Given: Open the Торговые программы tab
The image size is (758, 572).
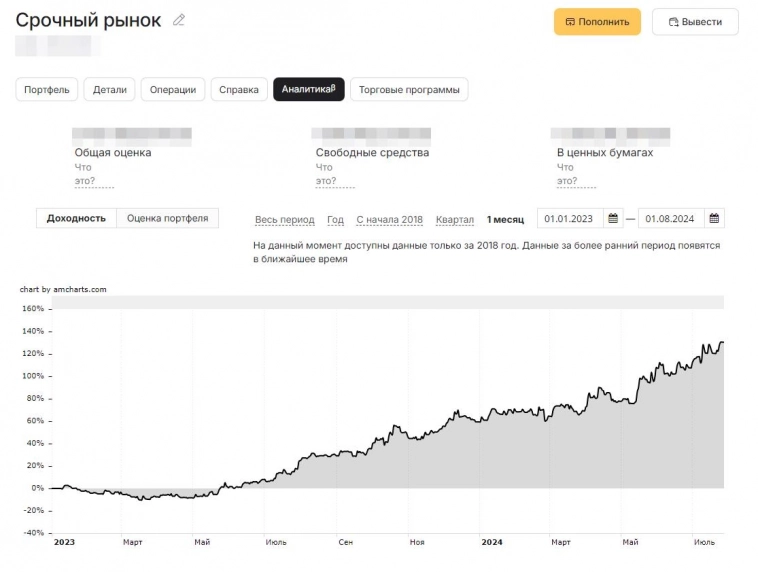Looking at the screenshot, I should coord(409,89).
